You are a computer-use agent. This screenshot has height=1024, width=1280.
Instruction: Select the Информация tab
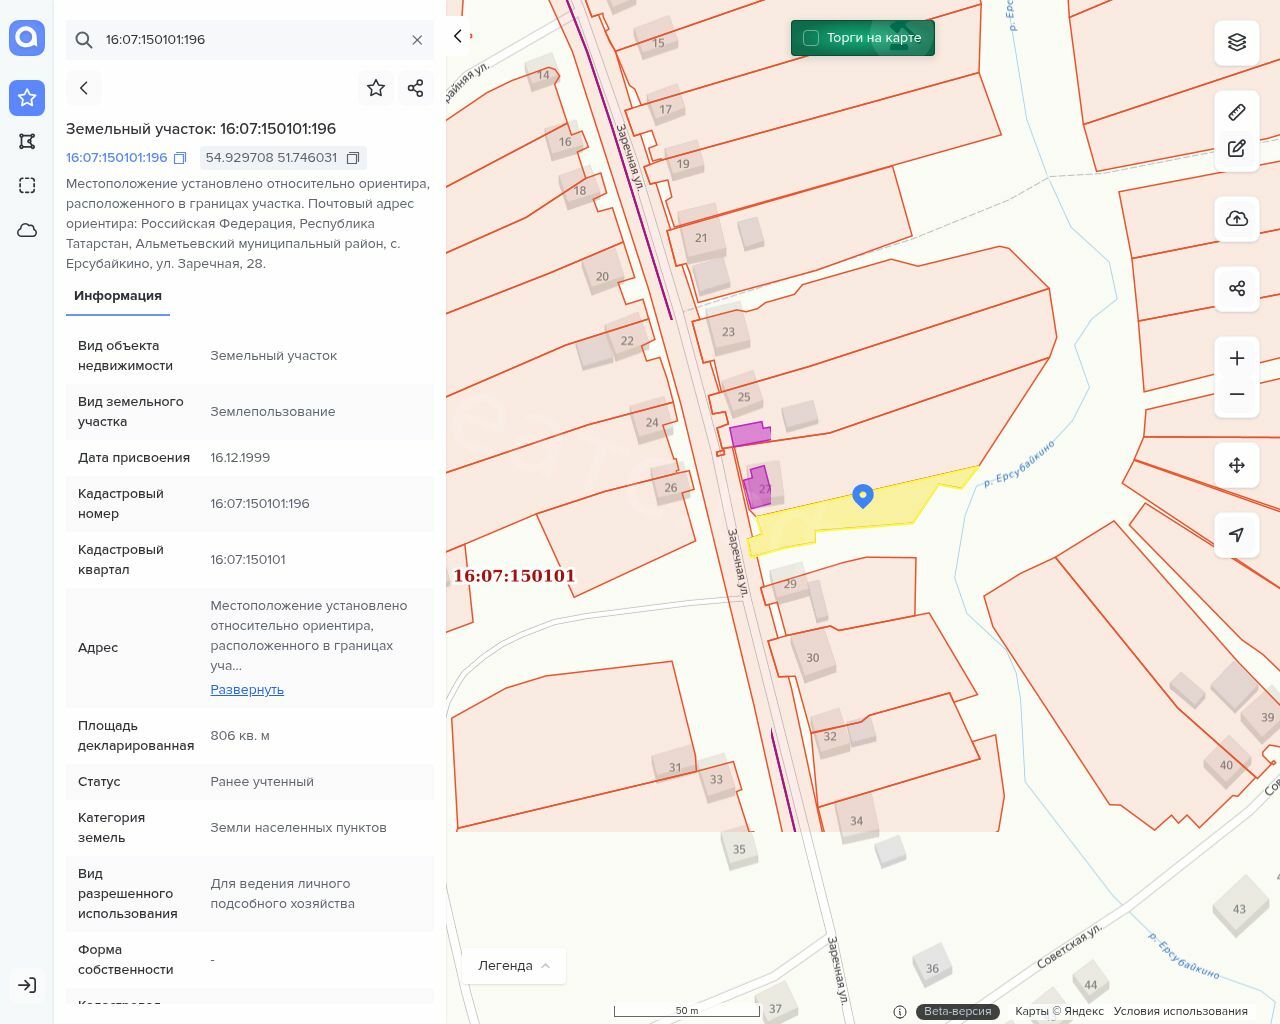(118, 296)
